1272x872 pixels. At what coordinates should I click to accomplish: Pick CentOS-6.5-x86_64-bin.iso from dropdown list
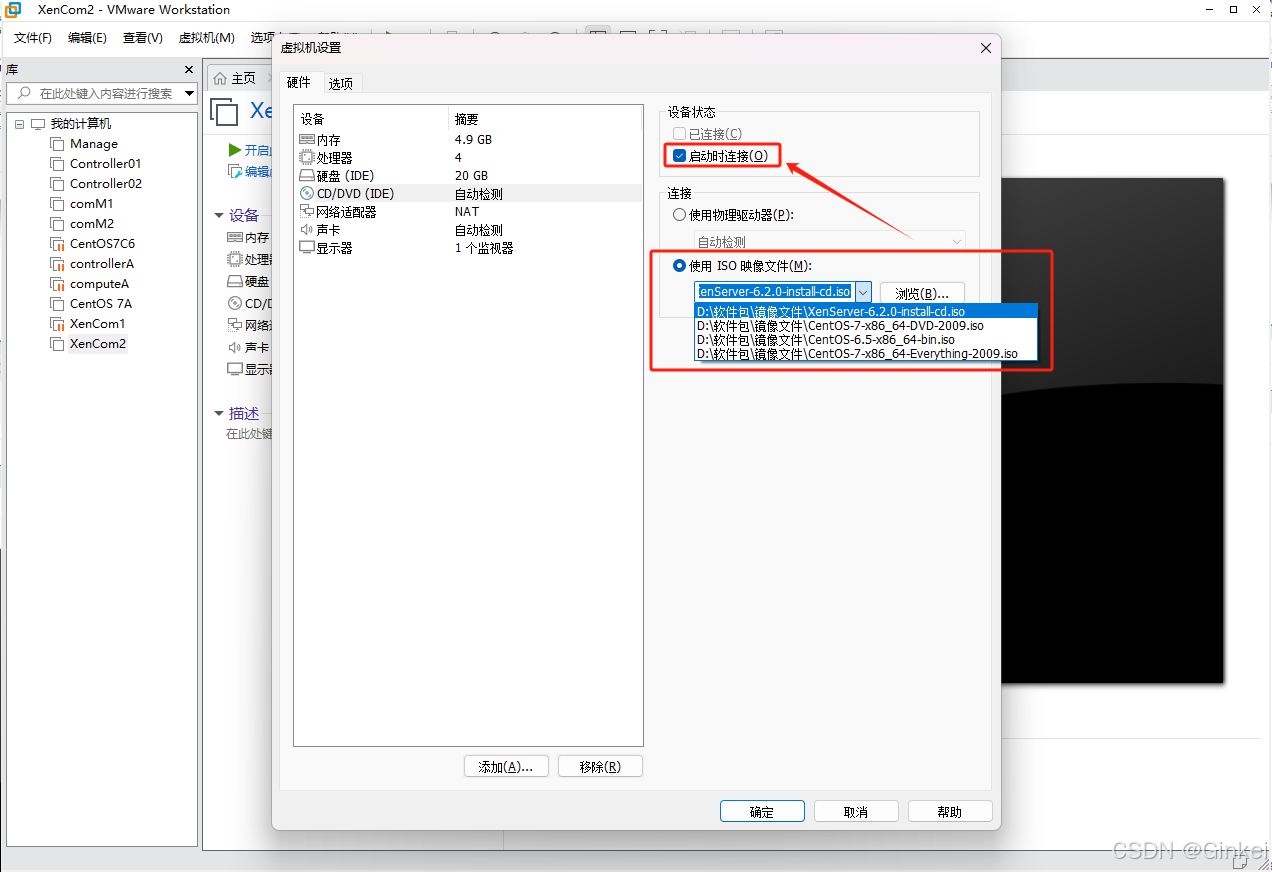[866, 339]
